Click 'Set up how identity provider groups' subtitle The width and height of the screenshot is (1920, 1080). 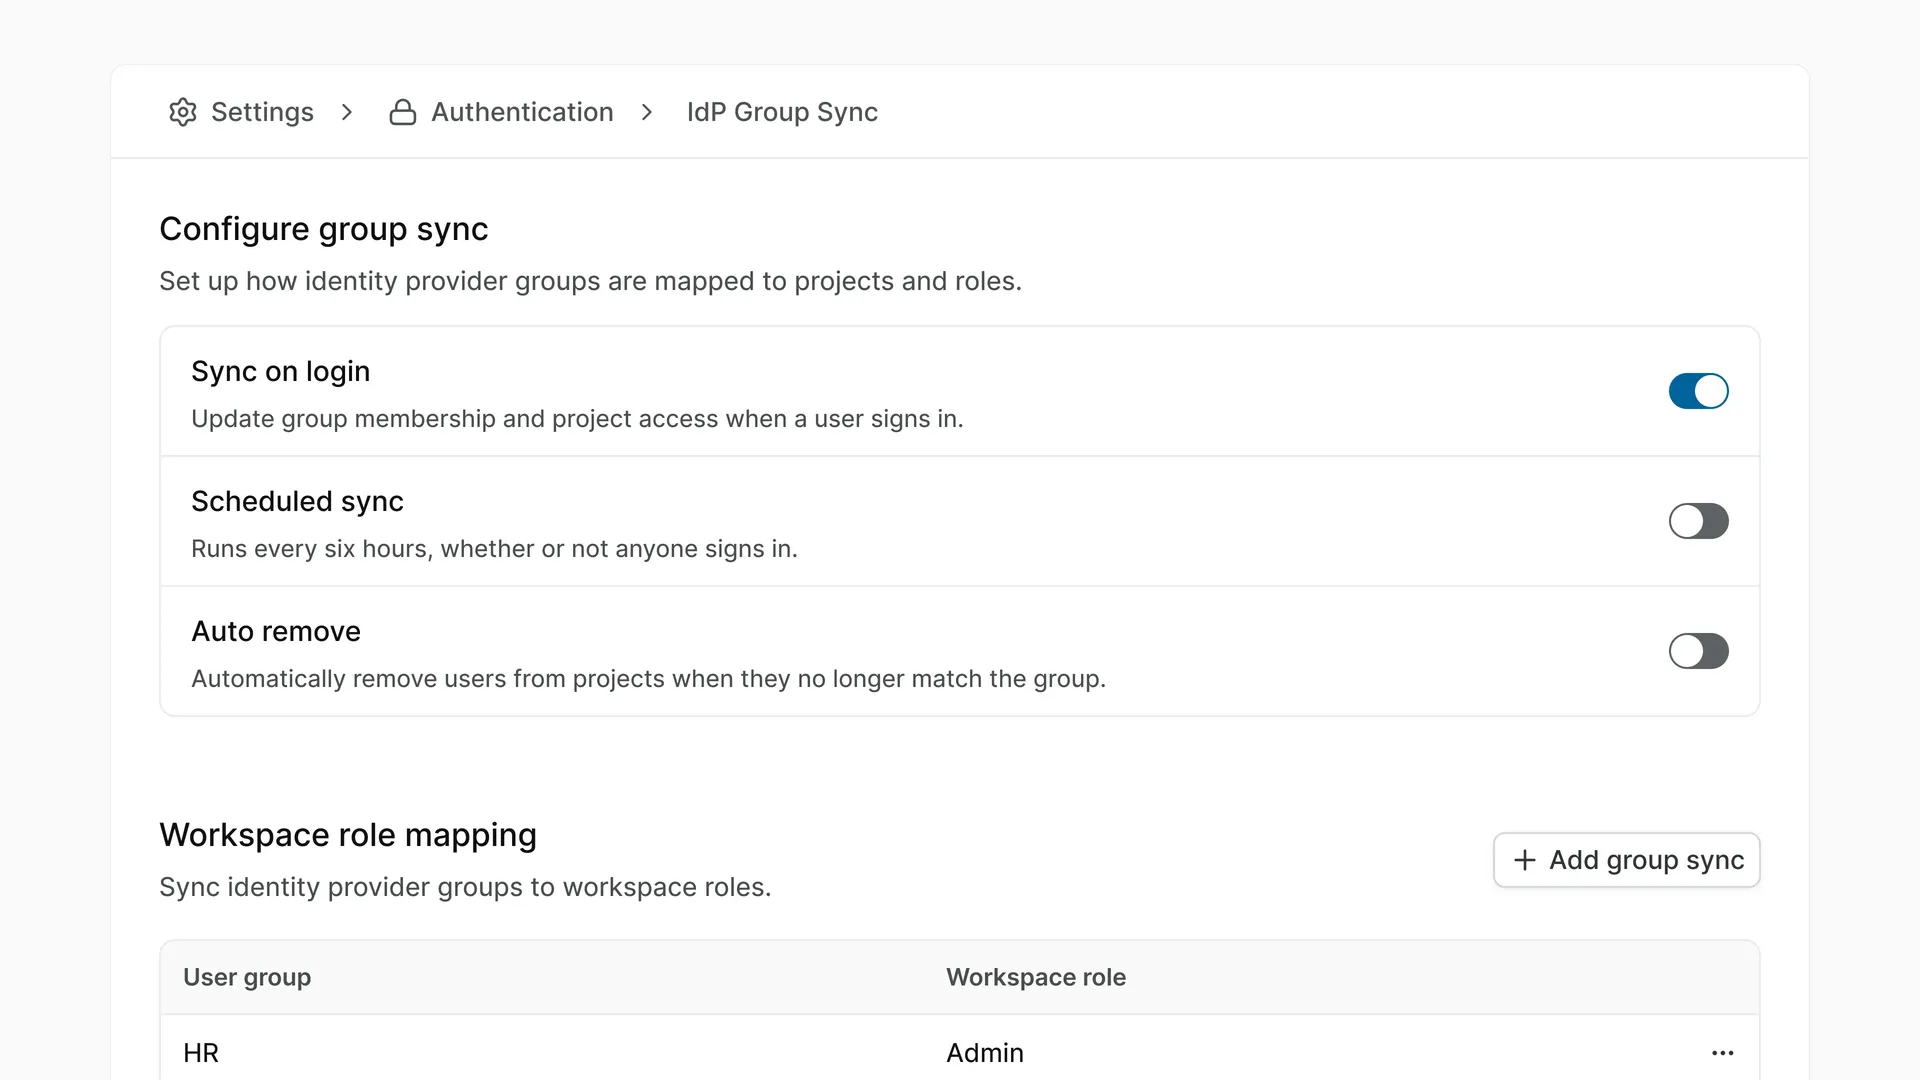(x=590, y=281)
